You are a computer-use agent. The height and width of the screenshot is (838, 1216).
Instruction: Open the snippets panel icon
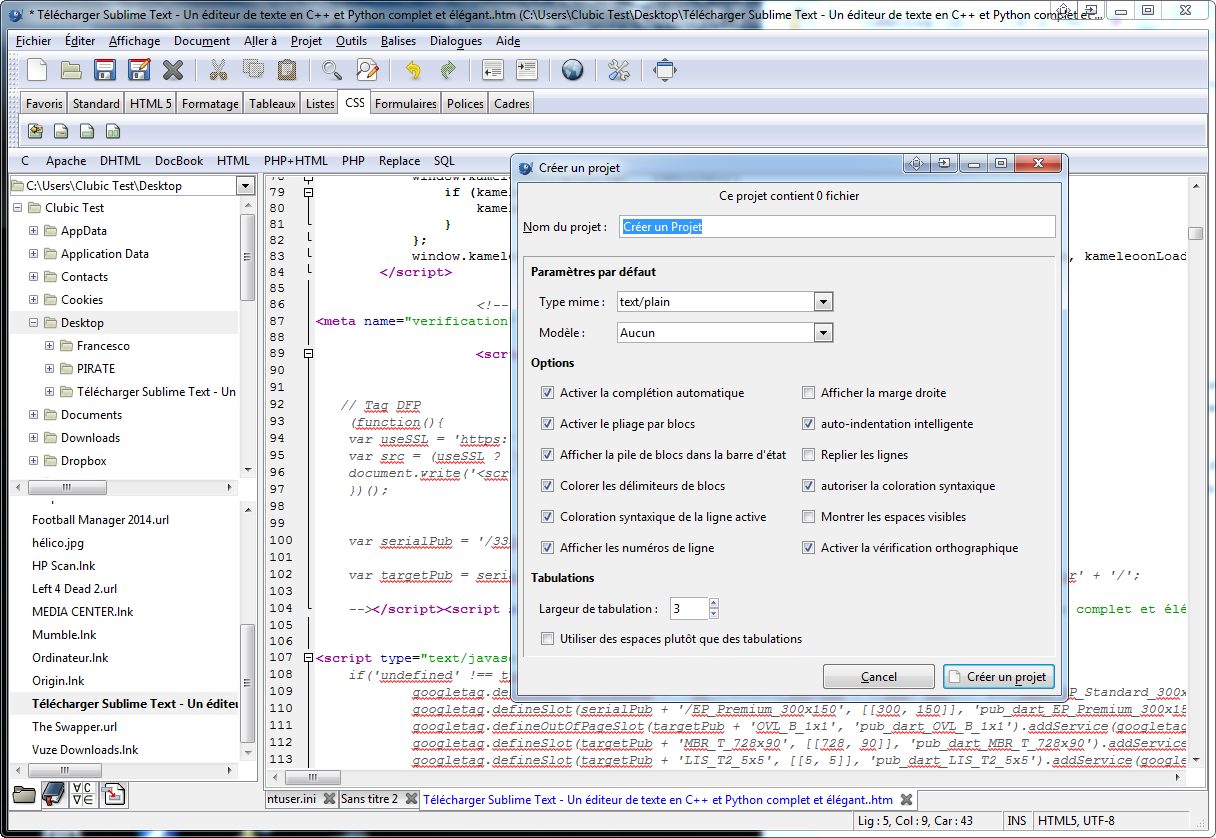click(115, 795)
